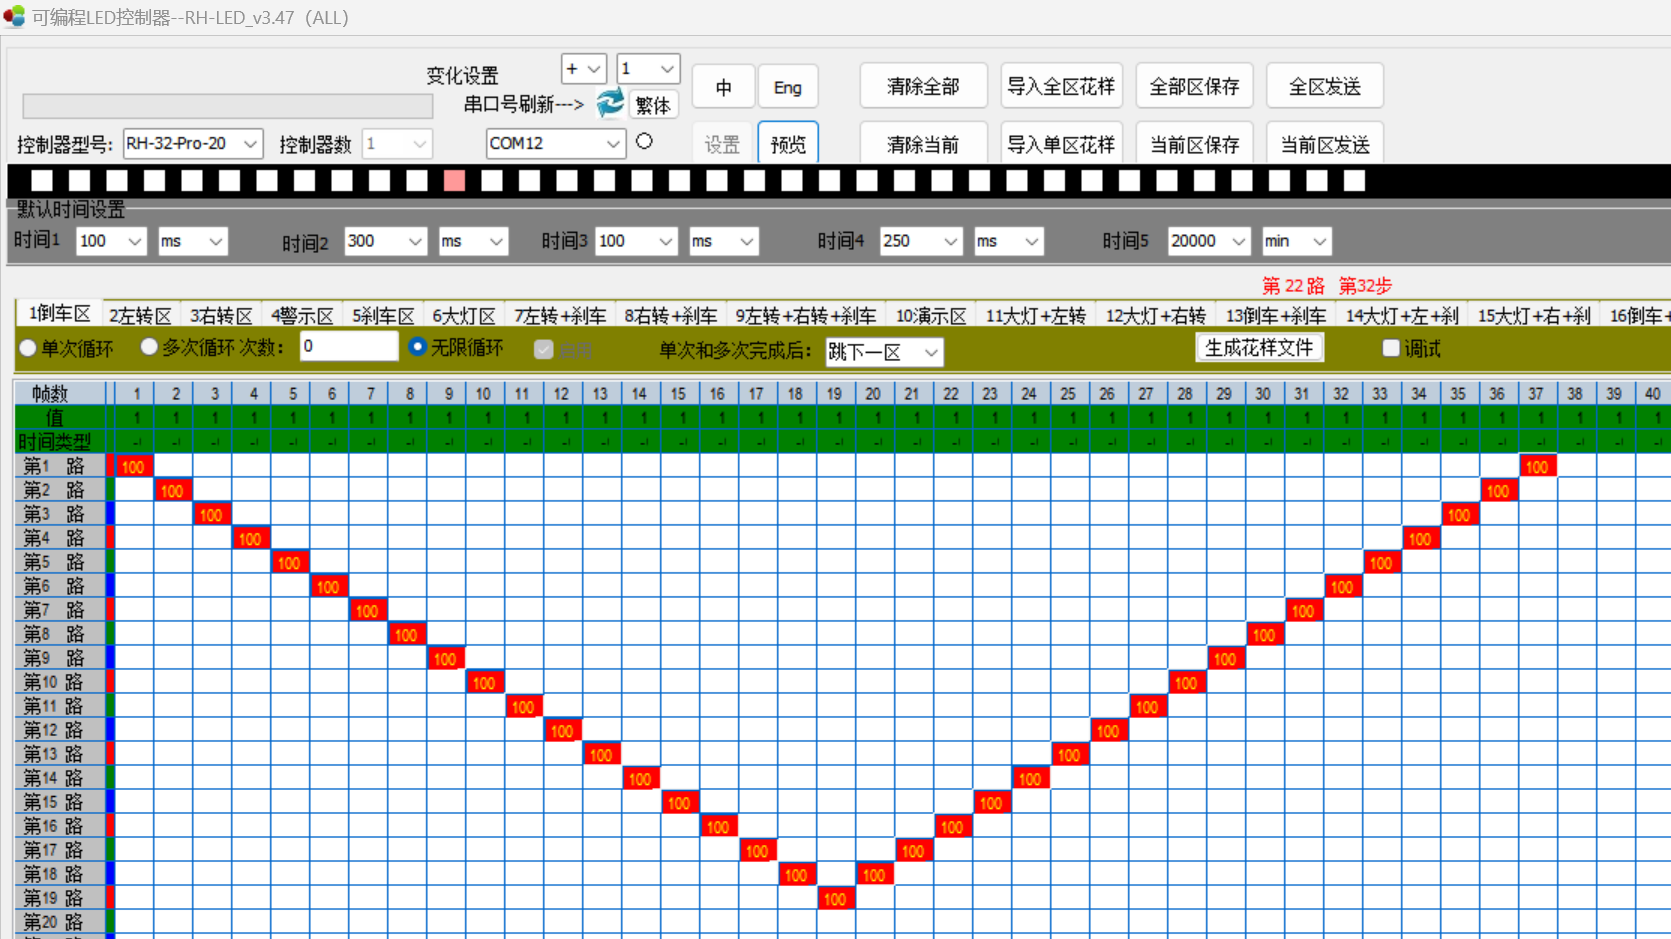Select the 多次循环 radio option
Screen dimensions: 1671x939
point(149,347)
